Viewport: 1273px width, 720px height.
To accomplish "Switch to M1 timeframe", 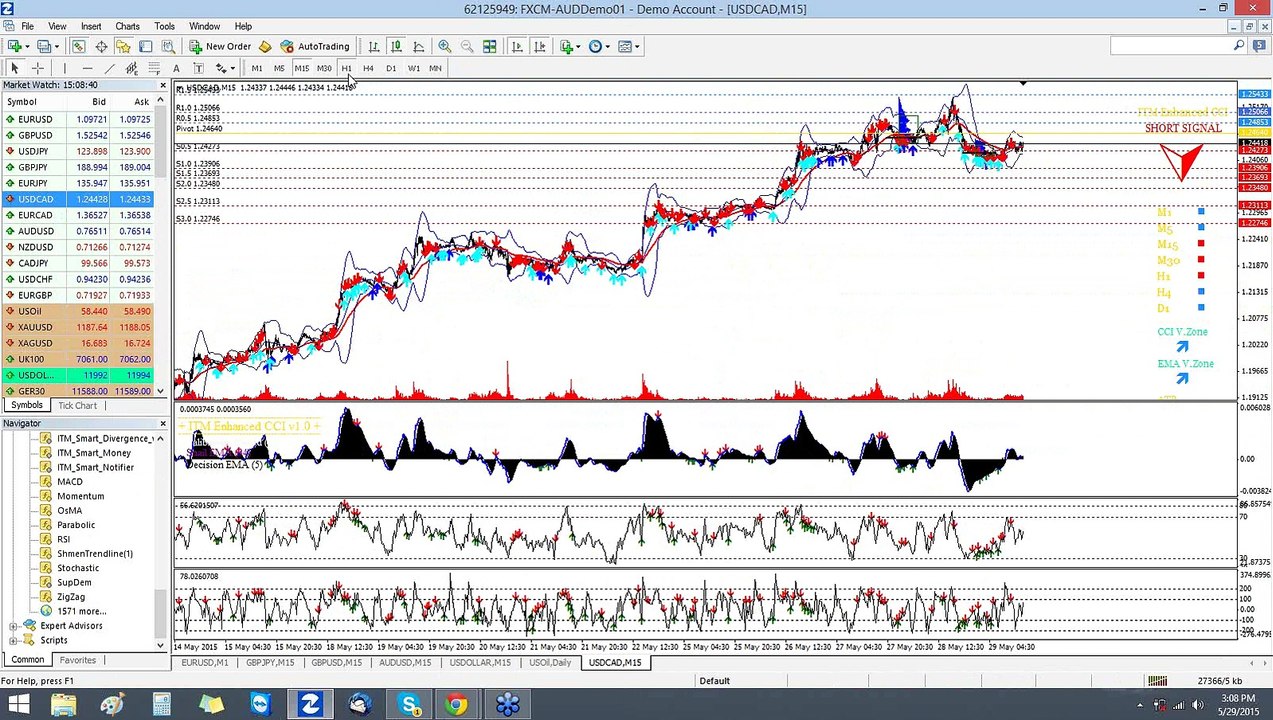I will tap(257, 68).
